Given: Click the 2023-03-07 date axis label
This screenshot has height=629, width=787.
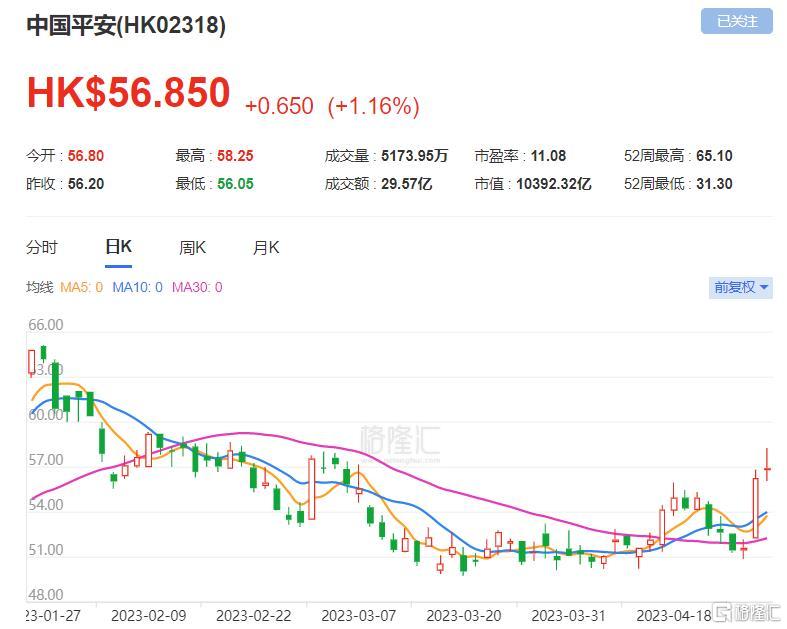Looking at the screenshot, I should 359,615.
